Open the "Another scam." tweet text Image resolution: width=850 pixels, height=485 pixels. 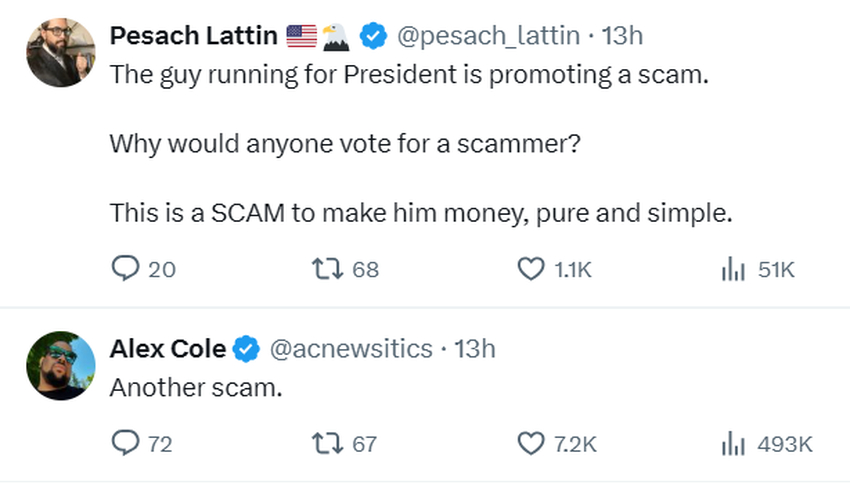196,387
